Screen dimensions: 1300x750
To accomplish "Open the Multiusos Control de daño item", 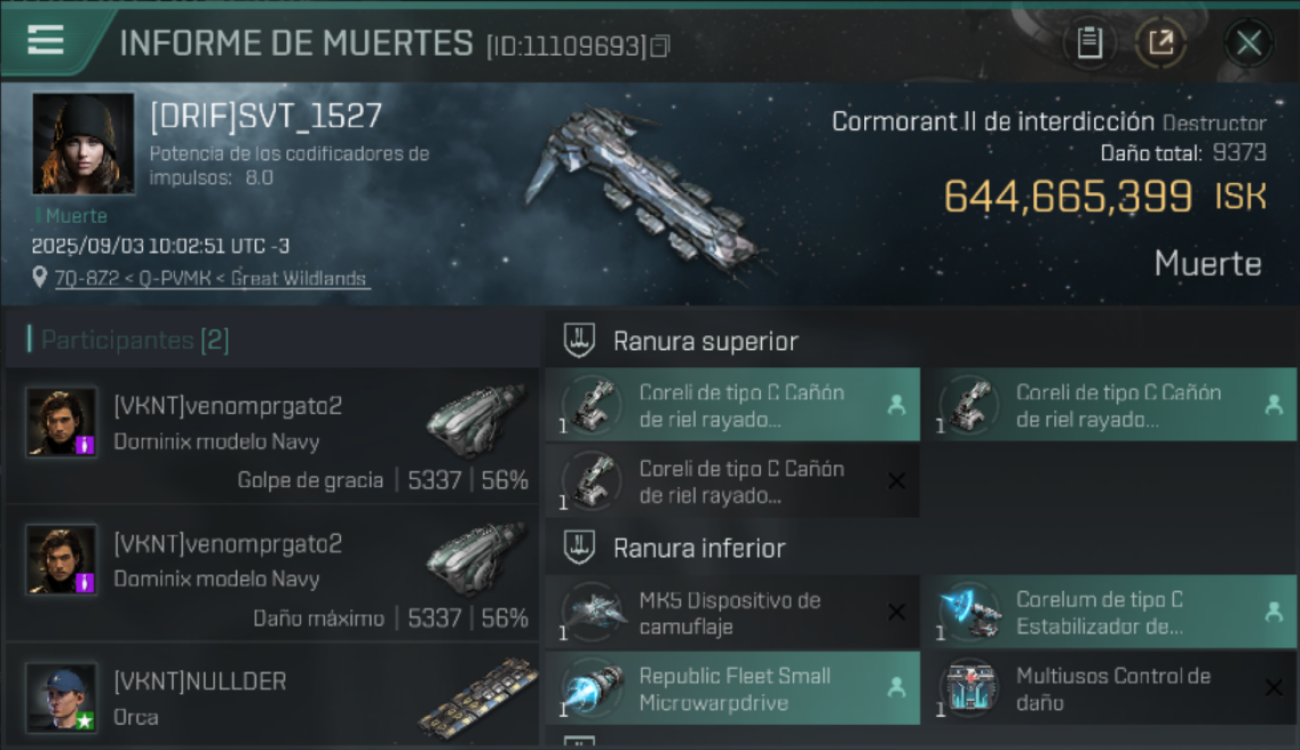I will 1110,688.
